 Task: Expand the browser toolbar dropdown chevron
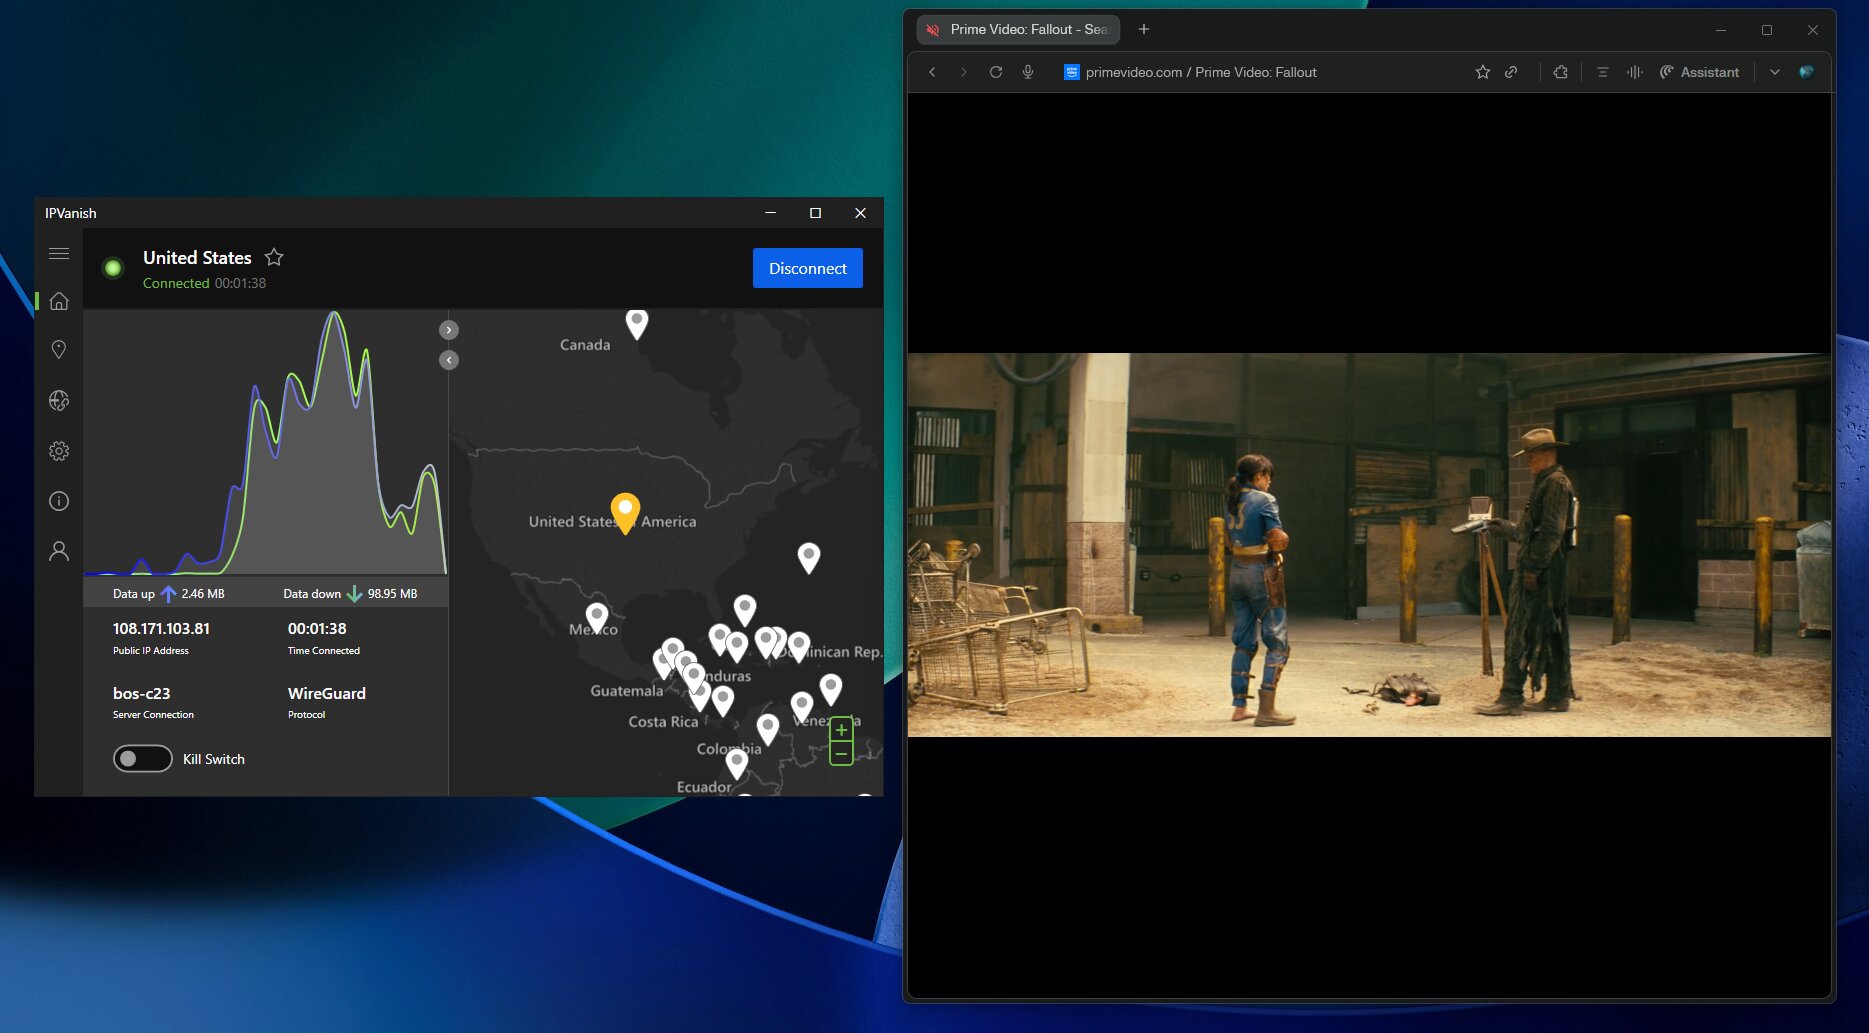[1775, 72]
